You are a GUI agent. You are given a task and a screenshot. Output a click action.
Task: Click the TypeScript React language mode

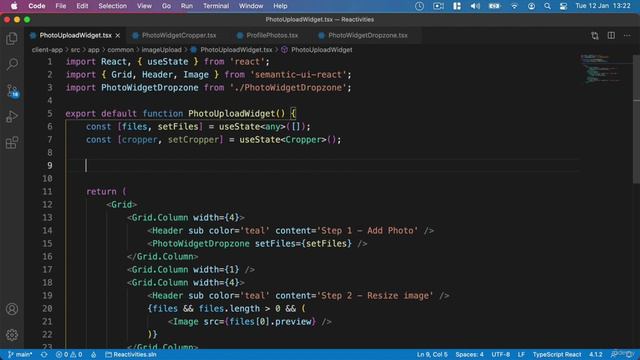(x=557, y=354)
